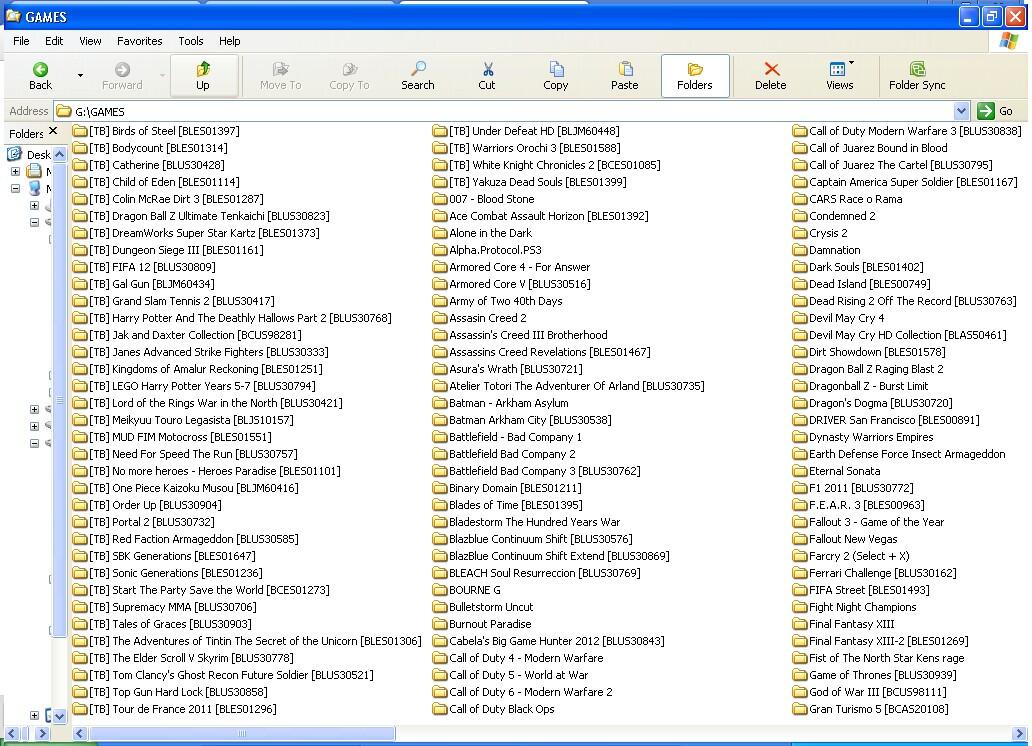
Task: Delete selection with the red X
Action: coord(771,76)
